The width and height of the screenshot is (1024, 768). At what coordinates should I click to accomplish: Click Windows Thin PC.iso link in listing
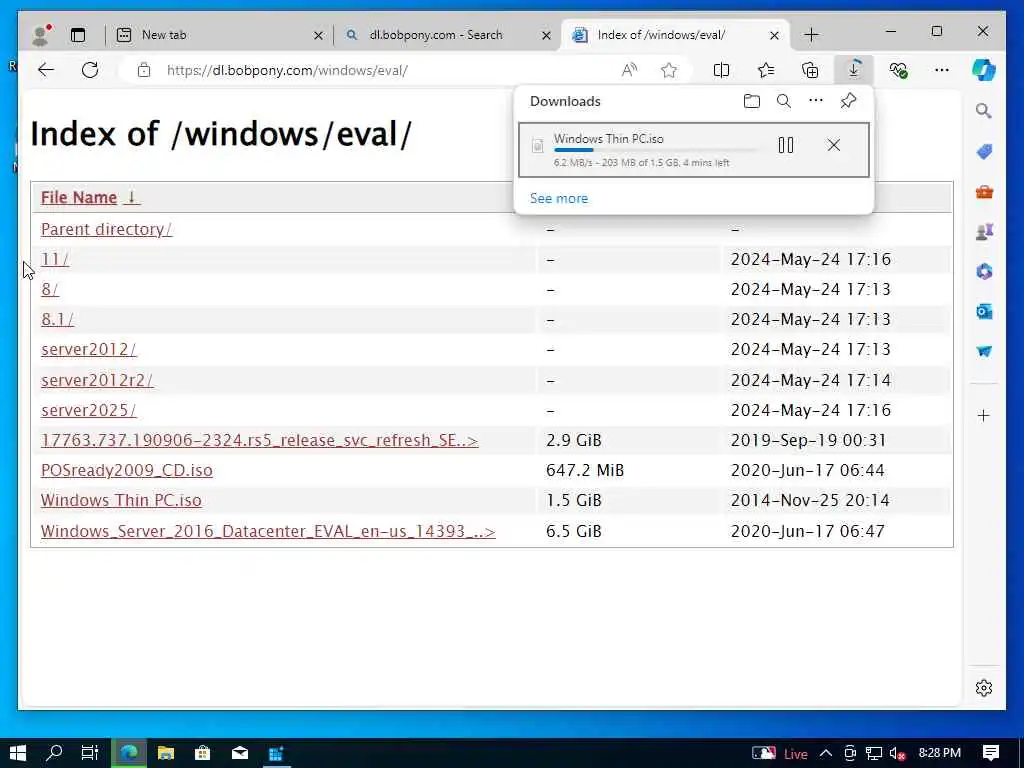[x=121, y=500]
